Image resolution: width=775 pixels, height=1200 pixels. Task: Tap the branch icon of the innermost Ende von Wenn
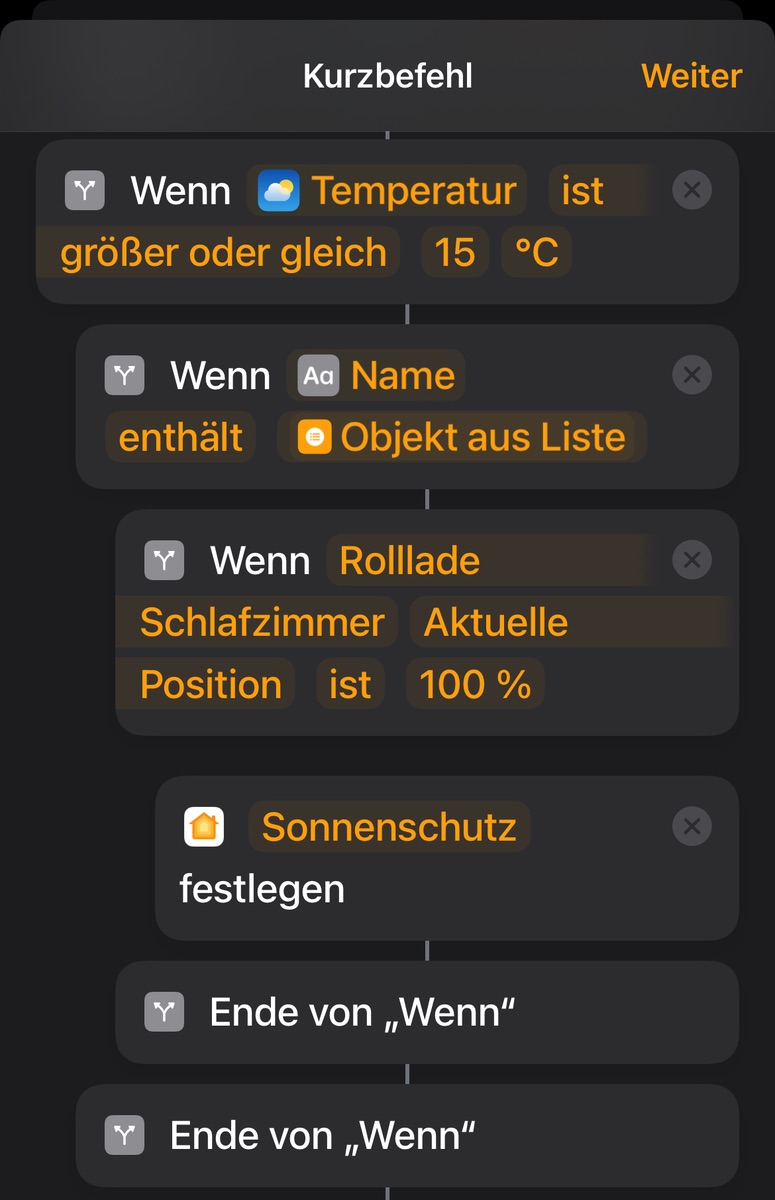[164, 1012]
